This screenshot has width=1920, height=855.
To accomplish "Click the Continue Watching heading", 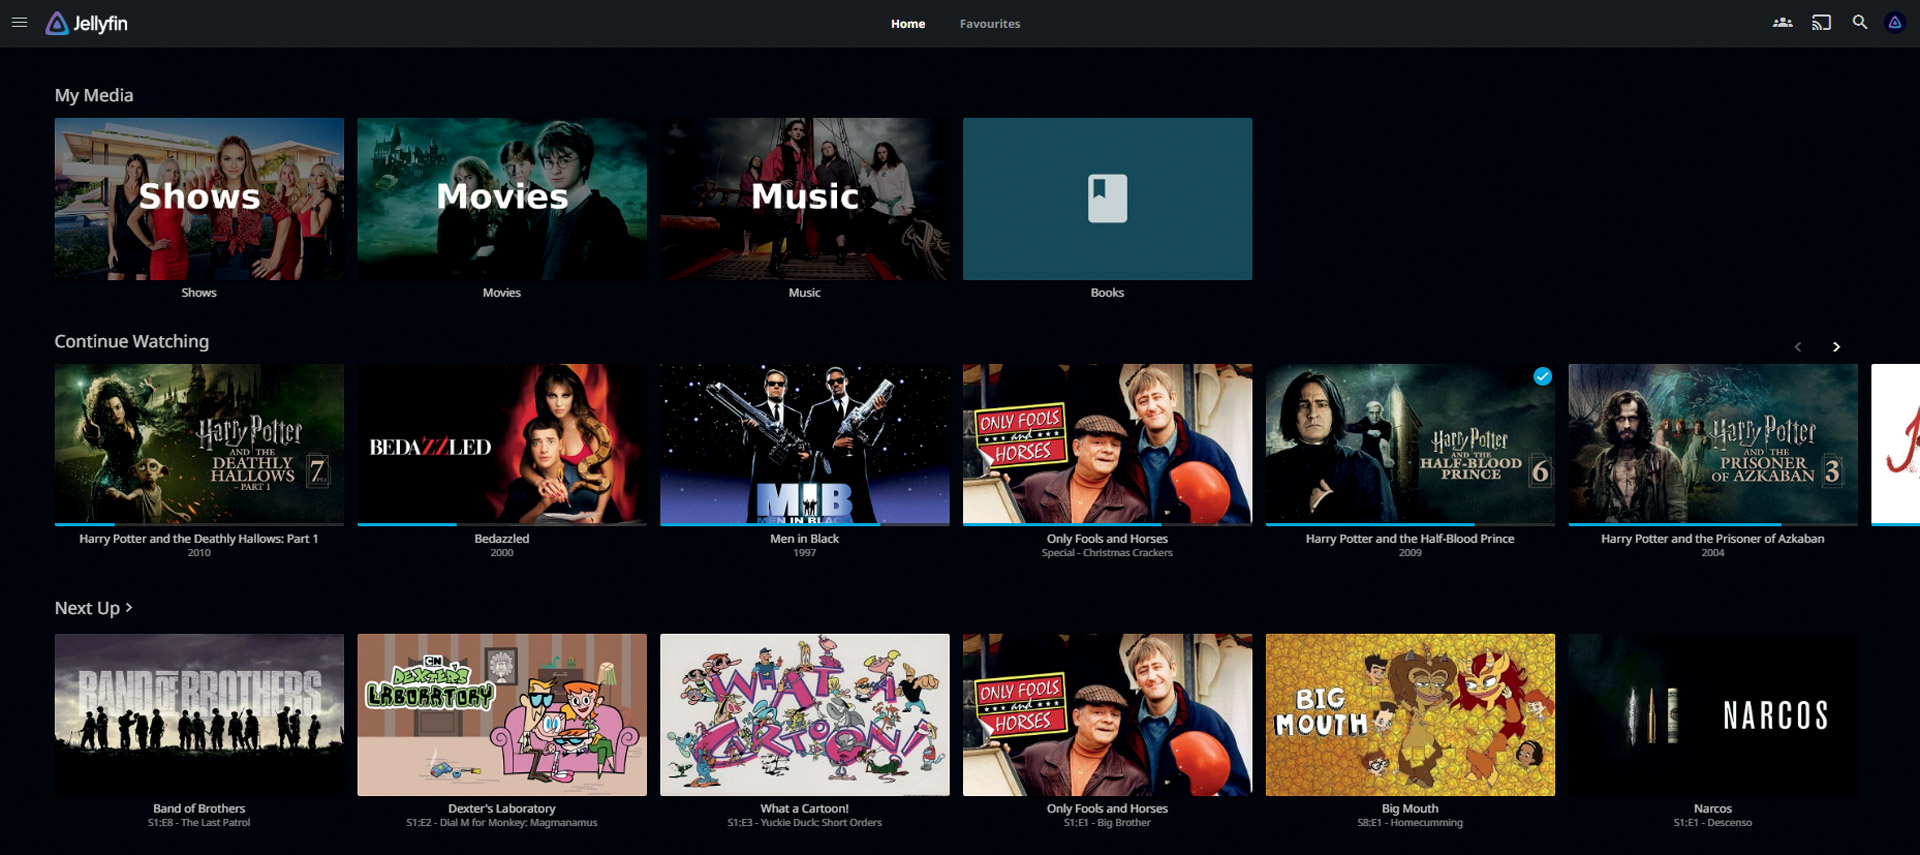I will pyautogui.click(x=132, y=341).
